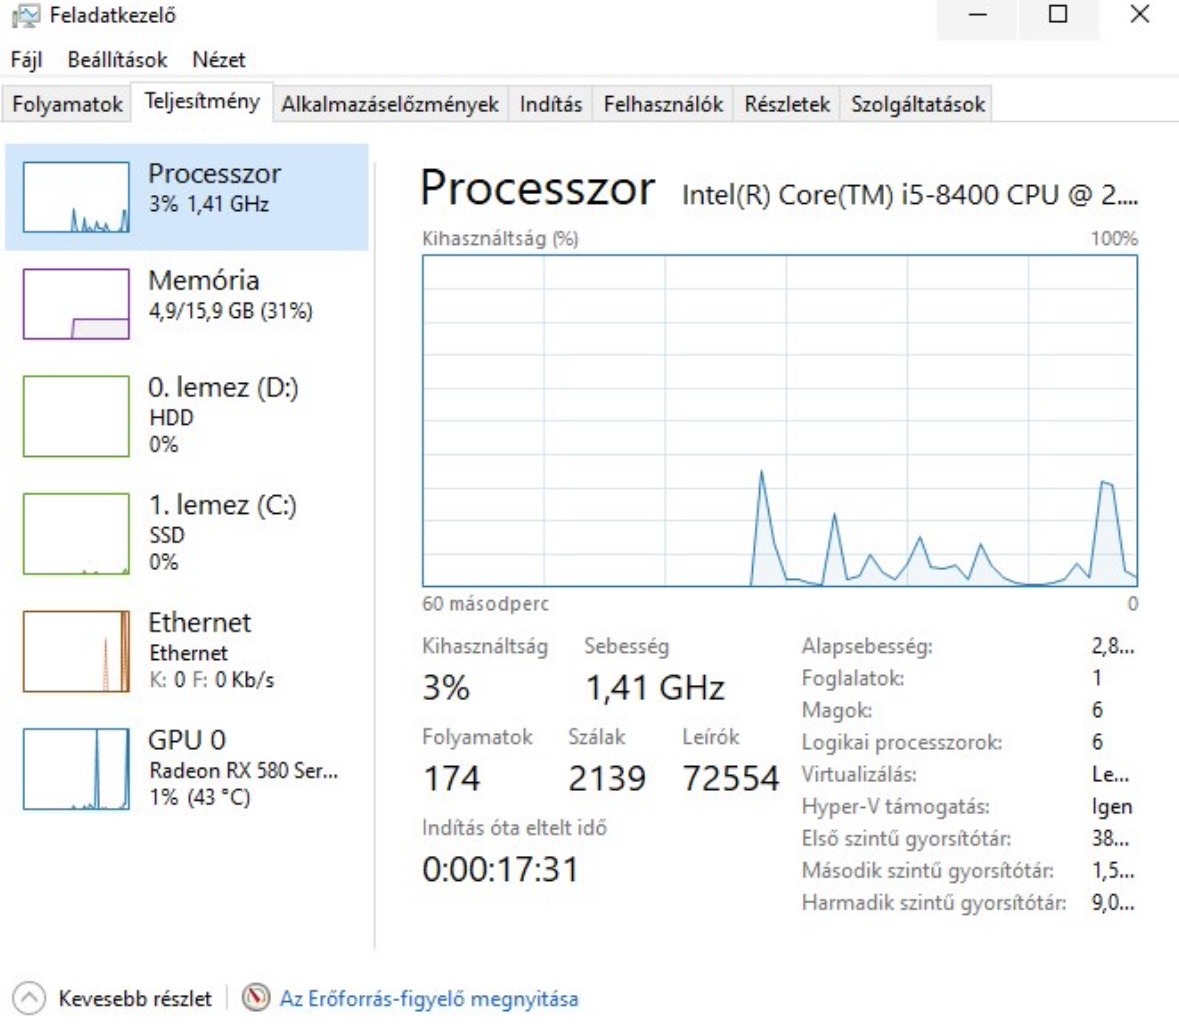Viewport: 1179px width, 1028px height.
Task: Click the large CPU utilization graph
Action: pos(779,420)
